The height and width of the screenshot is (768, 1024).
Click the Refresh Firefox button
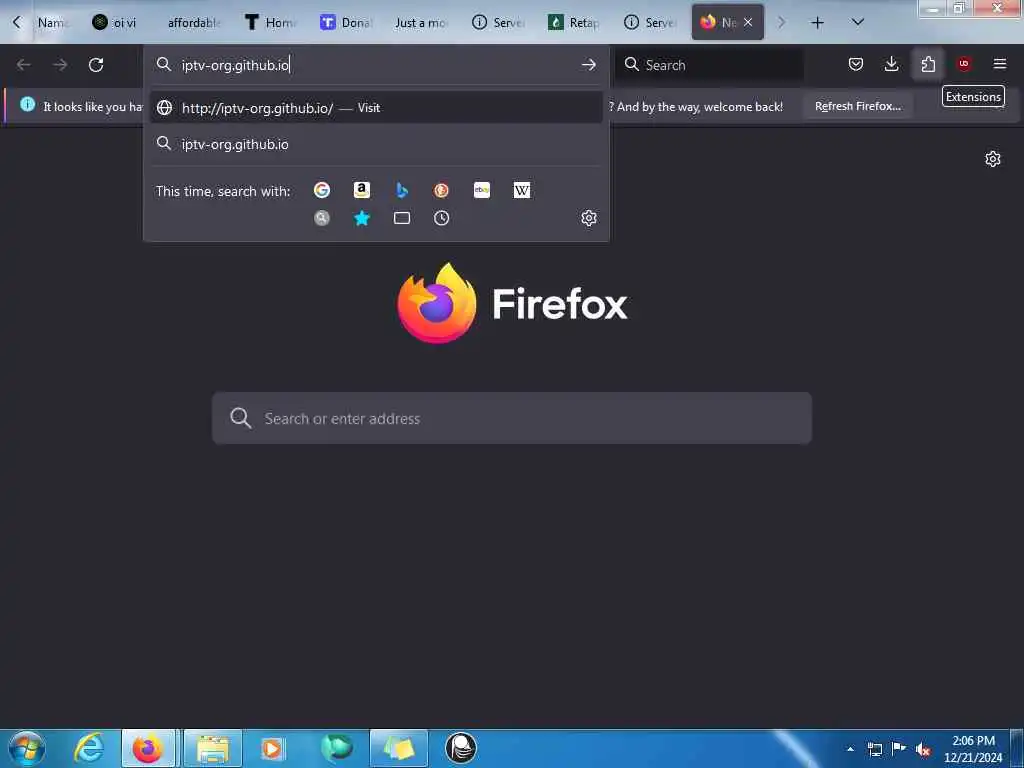pos(857,106)
